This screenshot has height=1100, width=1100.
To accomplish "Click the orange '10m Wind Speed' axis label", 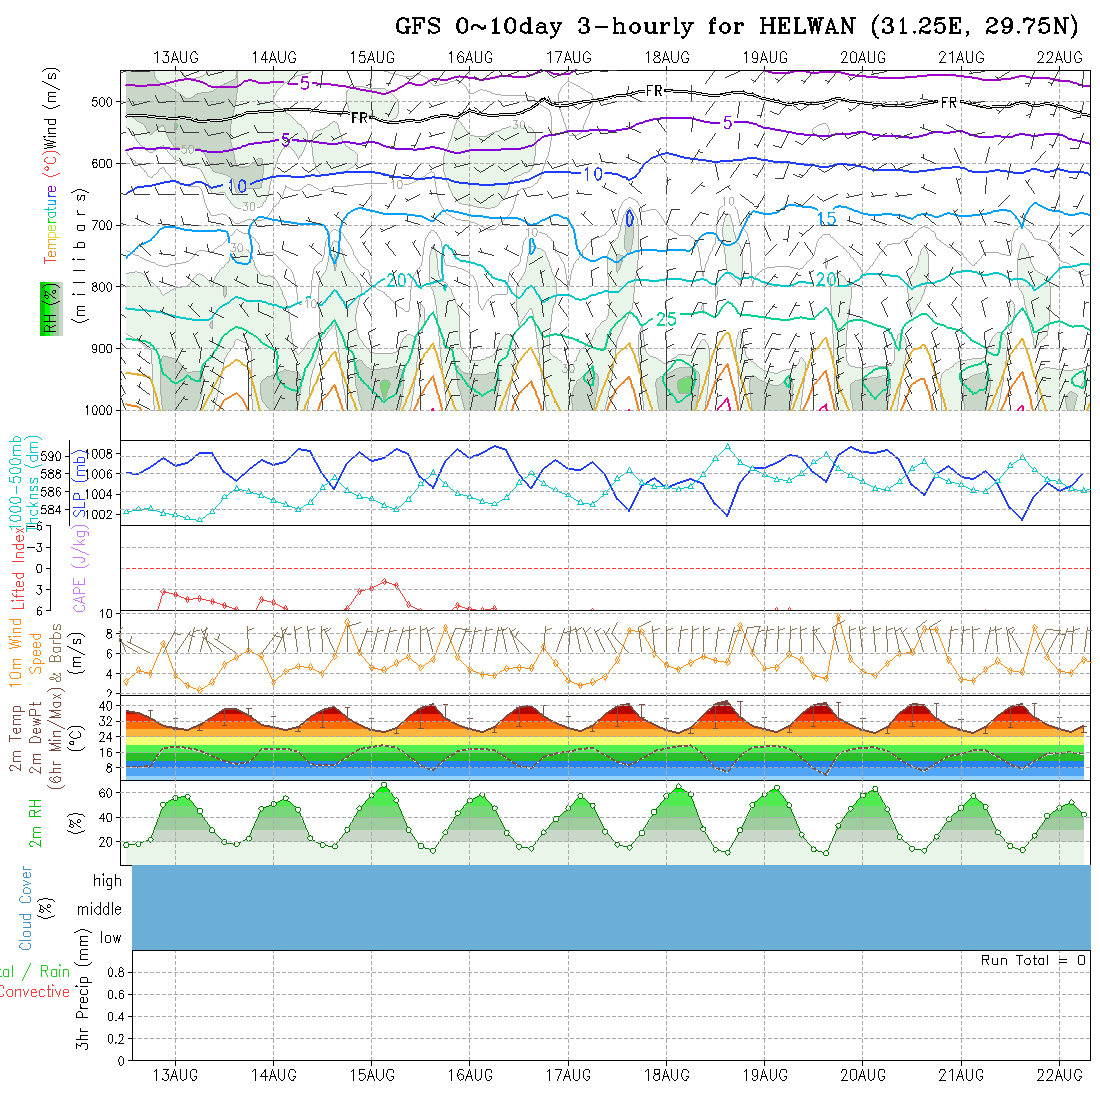I will pyautogui.click(x=24, y=652).
